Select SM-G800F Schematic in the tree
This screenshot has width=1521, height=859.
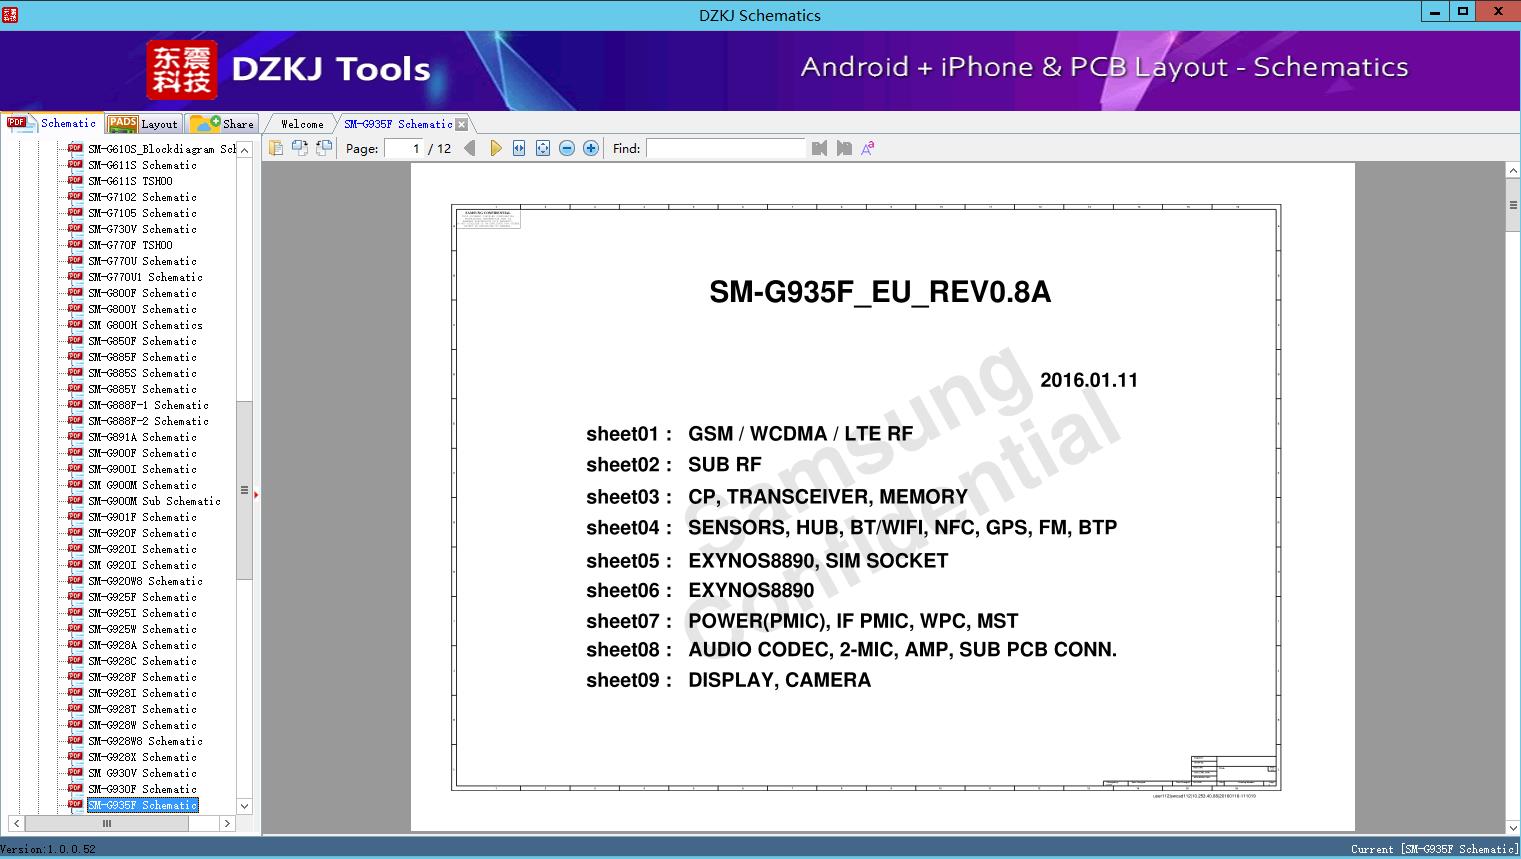click(142, 293)
